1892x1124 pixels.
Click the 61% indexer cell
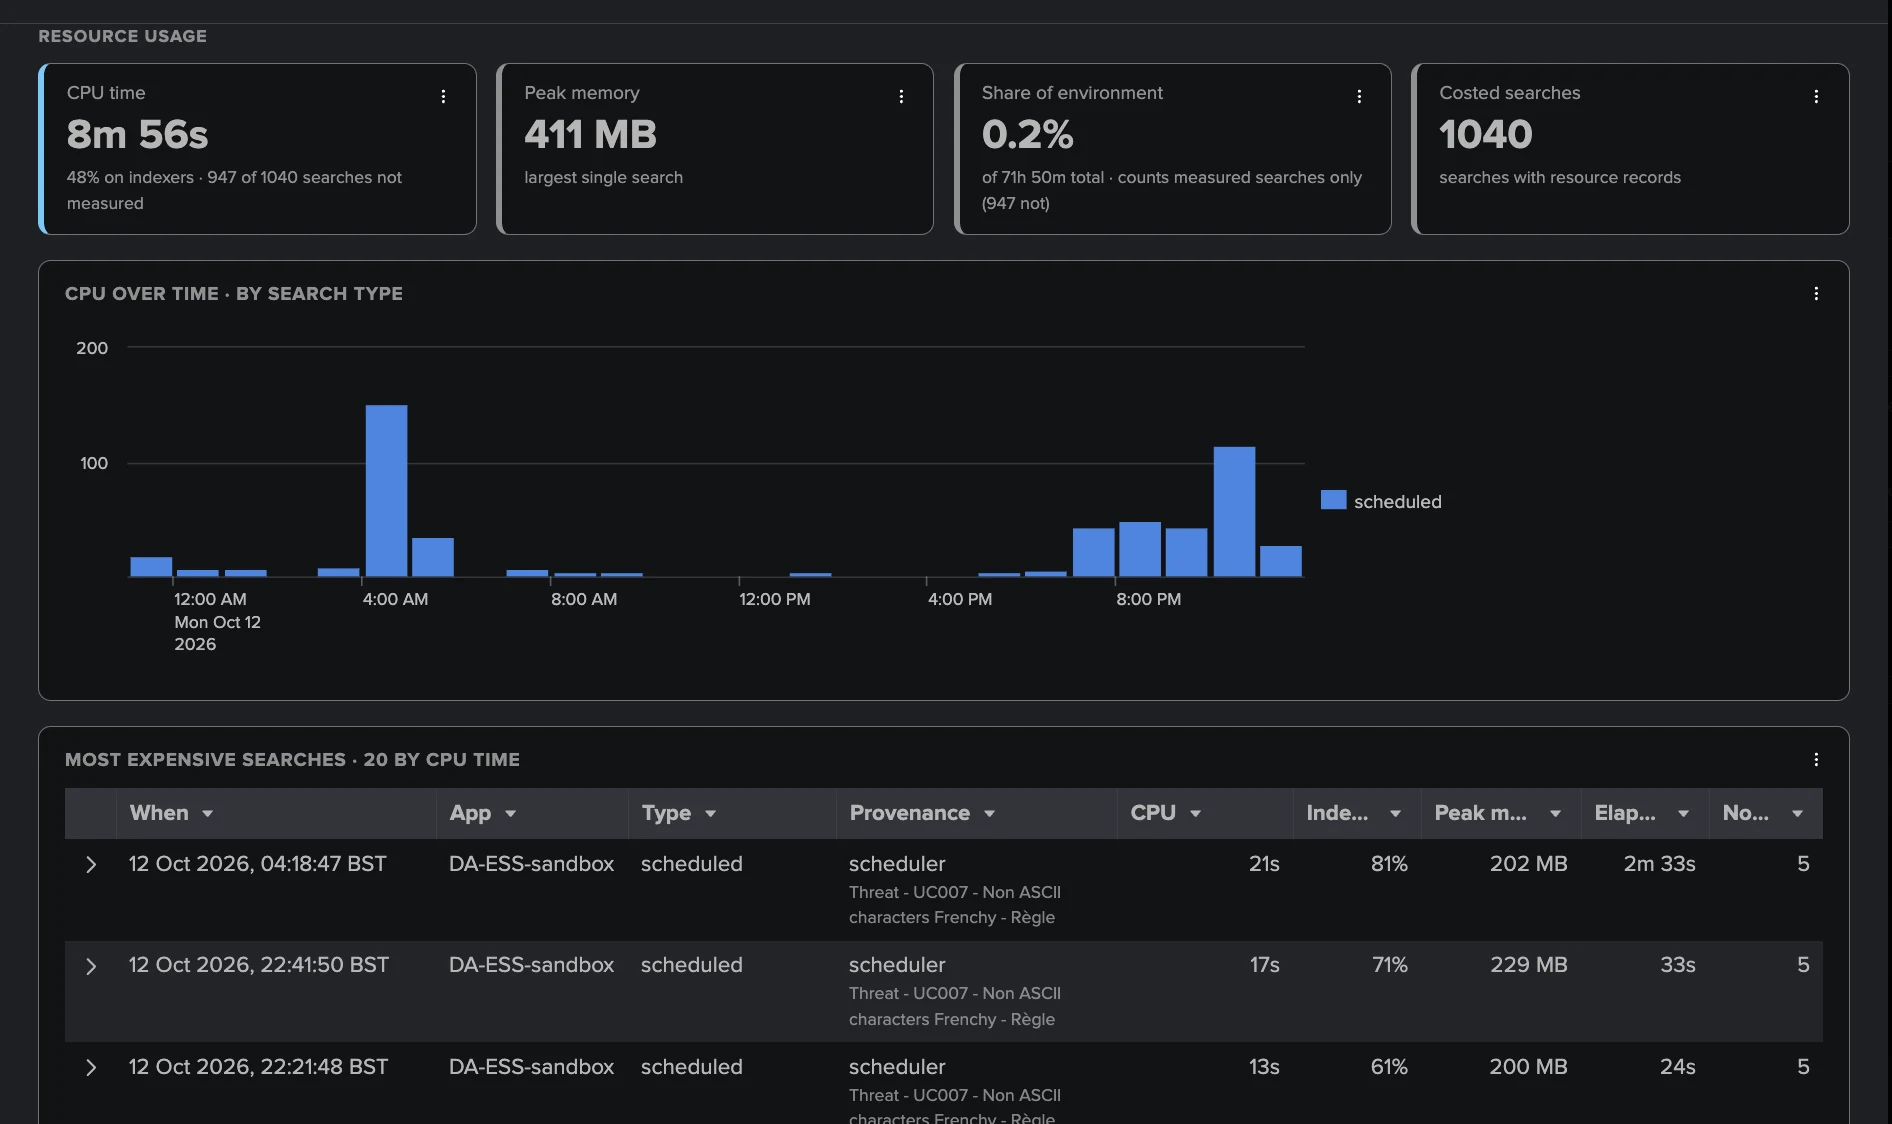[x=1389, y=1067]
